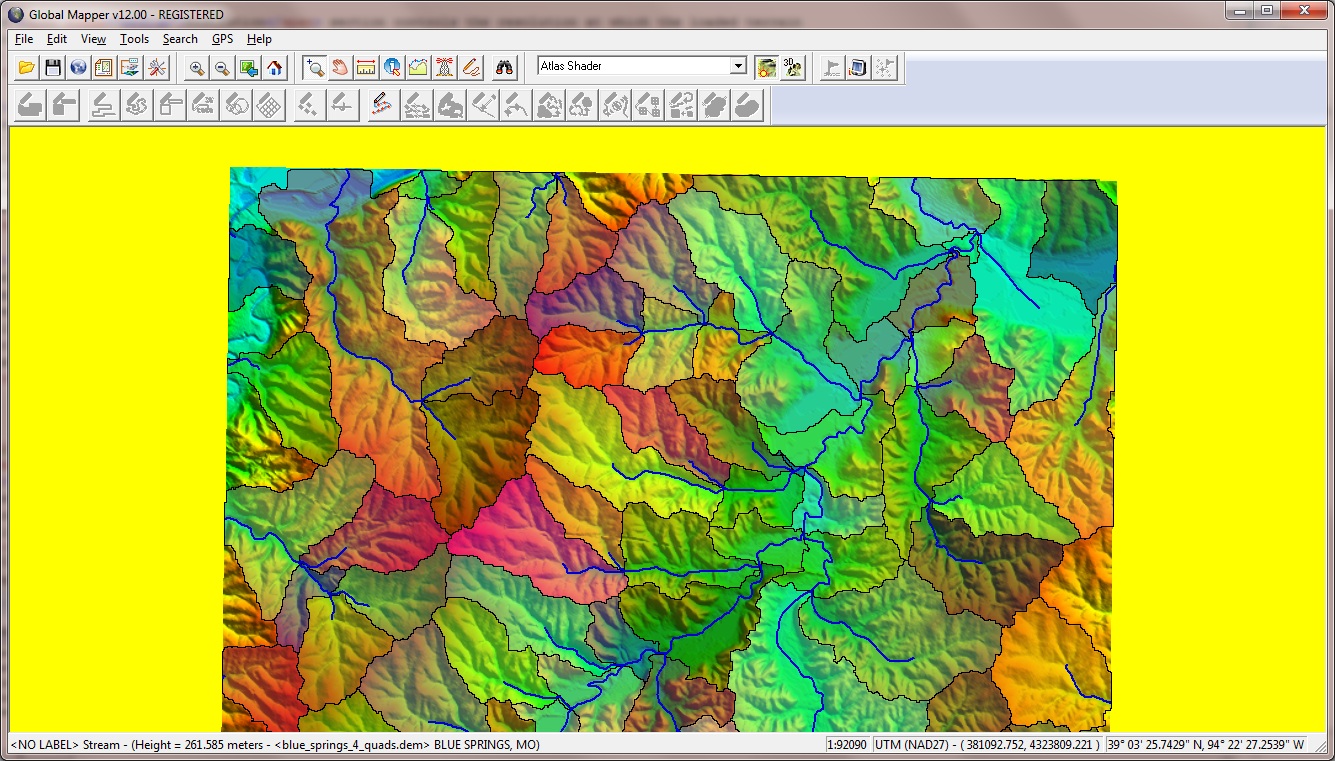1335x761 pixels.
Task: Select the Pan hand tool
Action: point(341,68)
